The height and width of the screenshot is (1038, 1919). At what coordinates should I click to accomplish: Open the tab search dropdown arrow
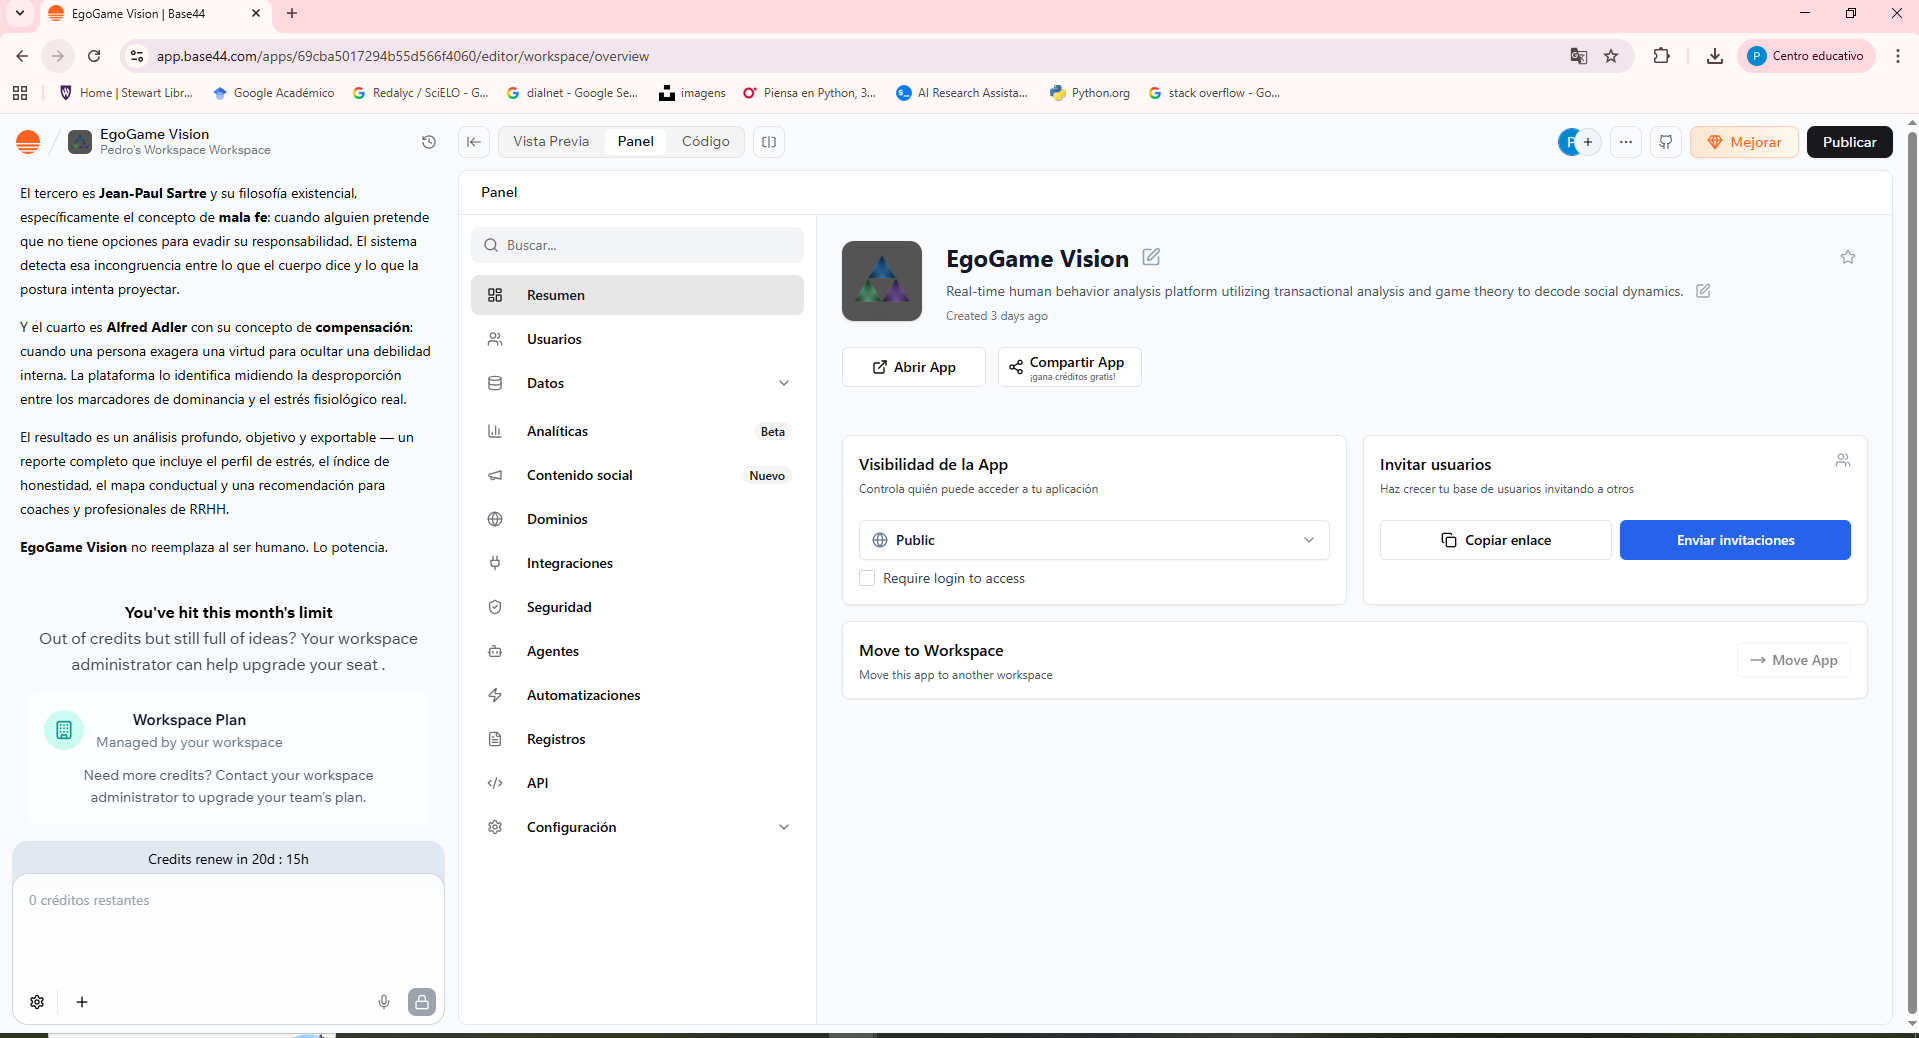coord(20,13)
